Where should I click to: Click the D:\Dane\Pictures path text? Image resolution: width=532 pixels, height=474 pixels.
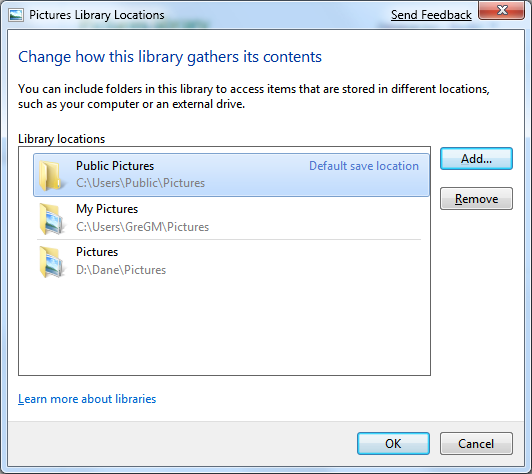(x=121, y=270)
